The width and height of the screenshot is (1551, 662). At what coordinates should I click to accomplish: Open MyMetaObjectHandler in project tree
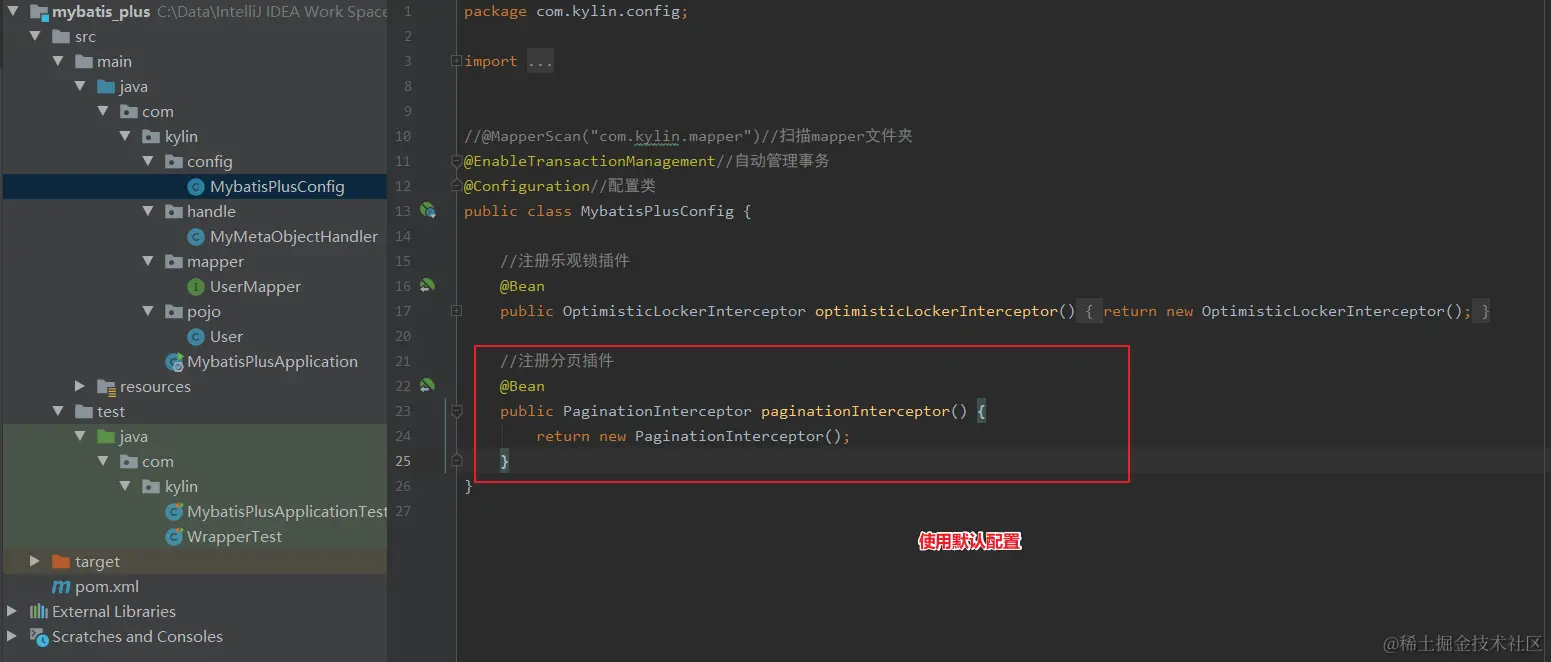coord(294,237)
